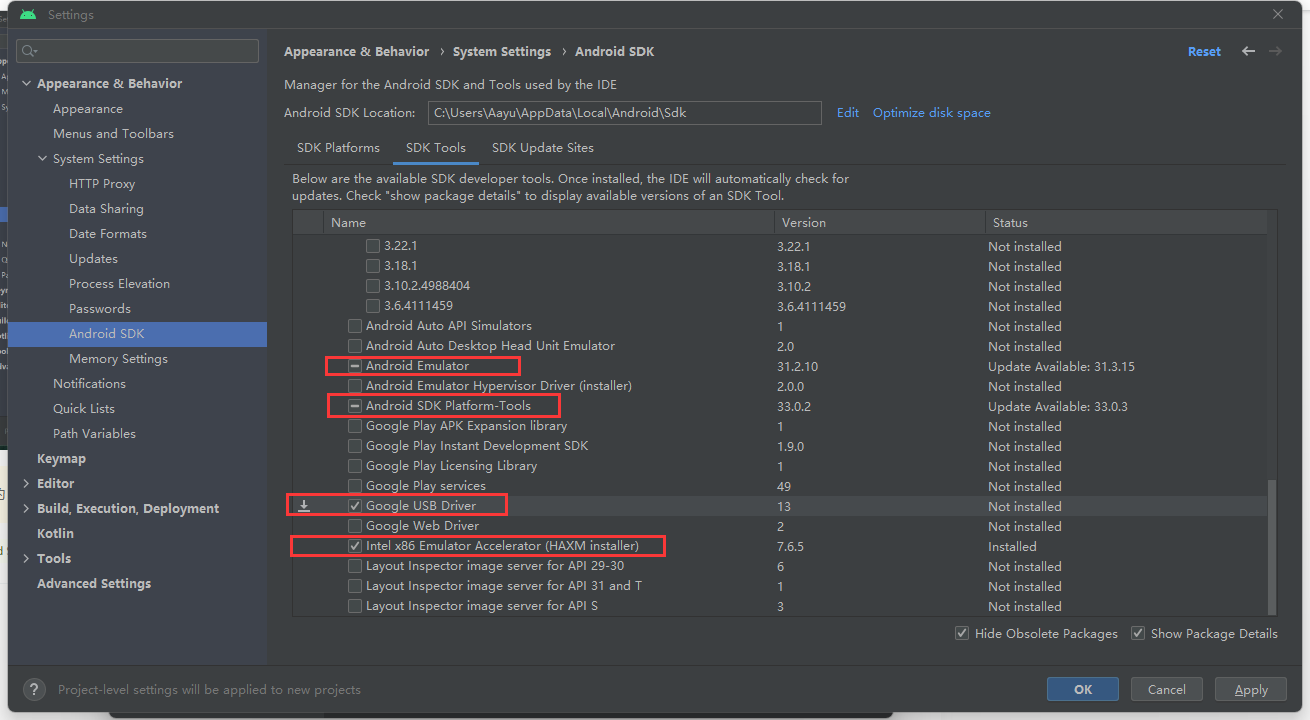Click the back navigation arrow icon
Image resolution: width=1310 pixels, height=720 pixels.
[1248, 51]
